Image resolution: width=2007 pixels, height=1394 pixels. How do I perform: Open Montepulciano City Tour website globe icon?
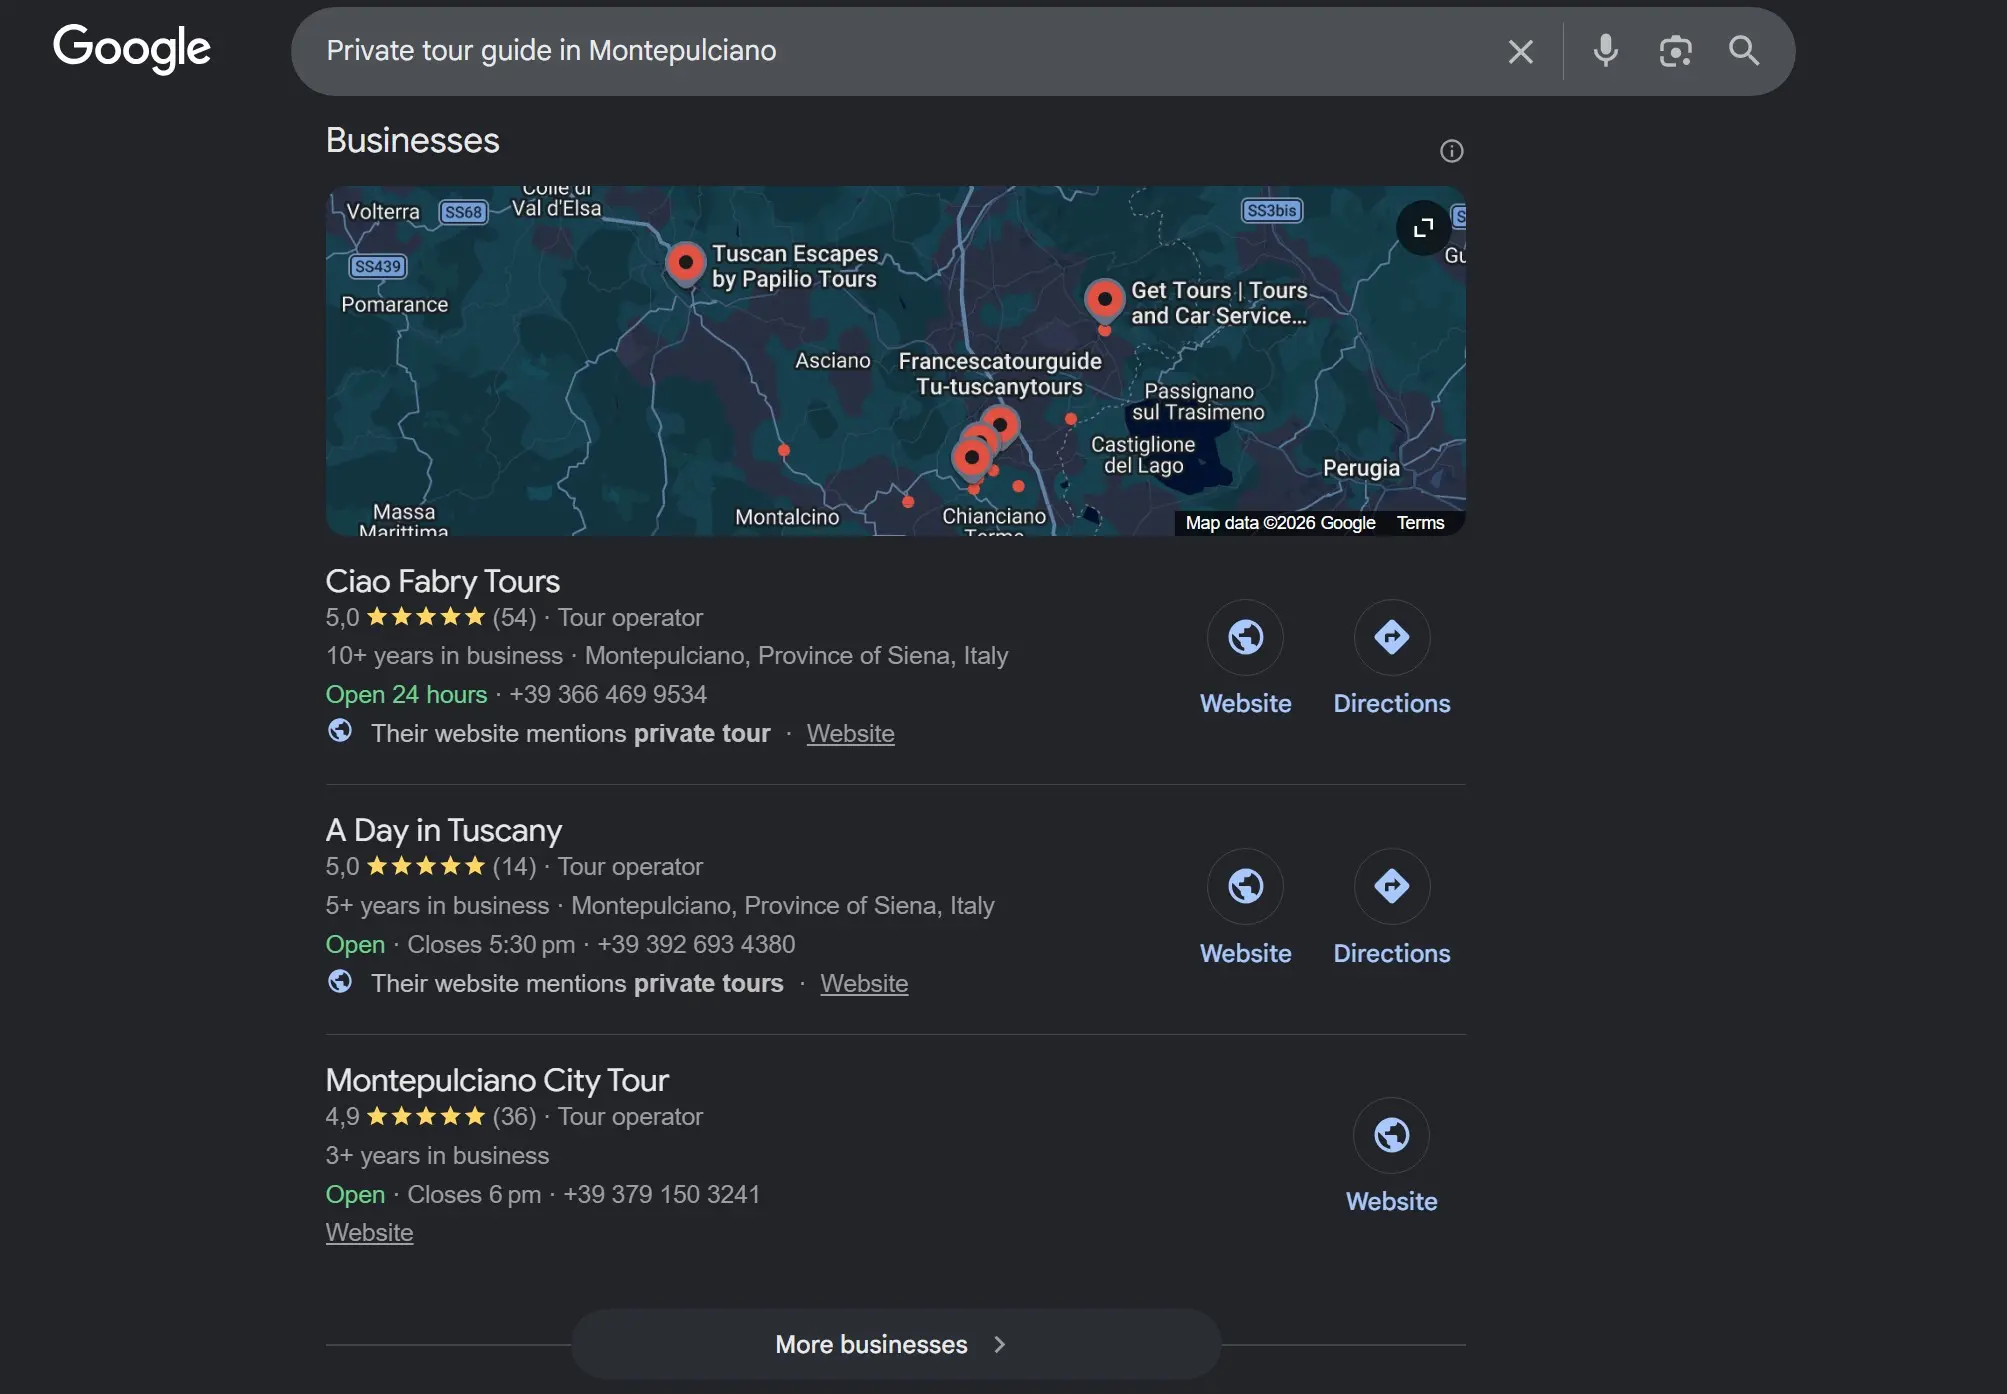coord(1391,1135)
